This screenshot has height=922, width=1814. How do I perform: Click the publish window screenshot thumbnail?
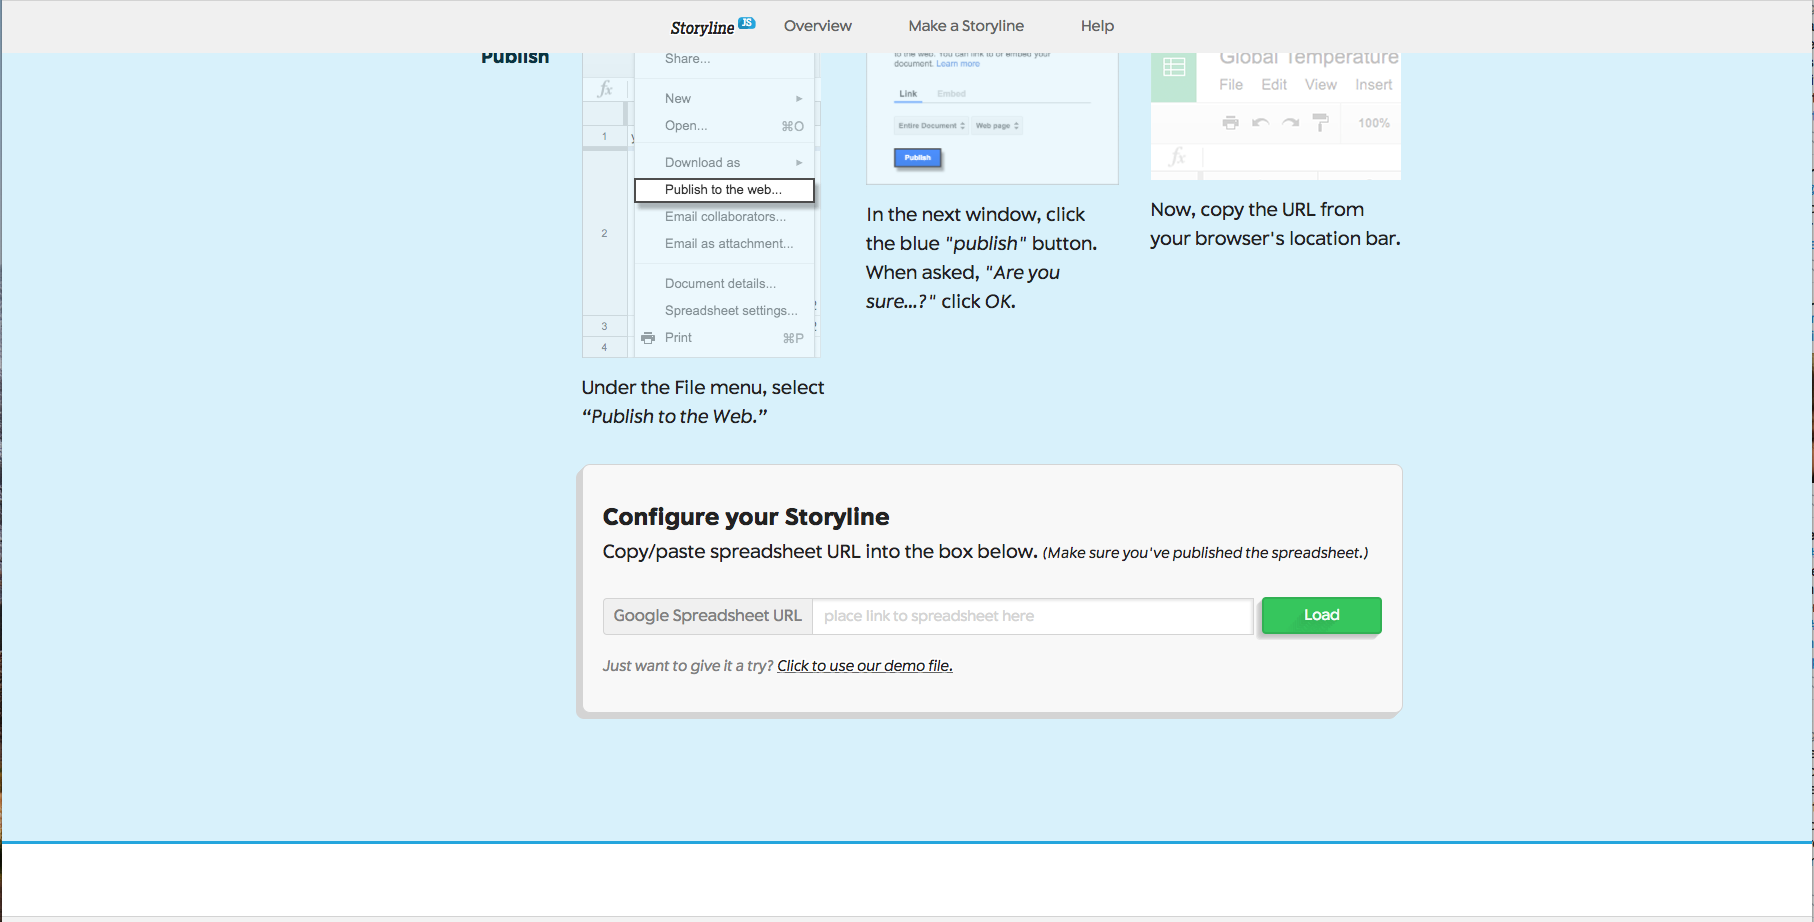992,118
